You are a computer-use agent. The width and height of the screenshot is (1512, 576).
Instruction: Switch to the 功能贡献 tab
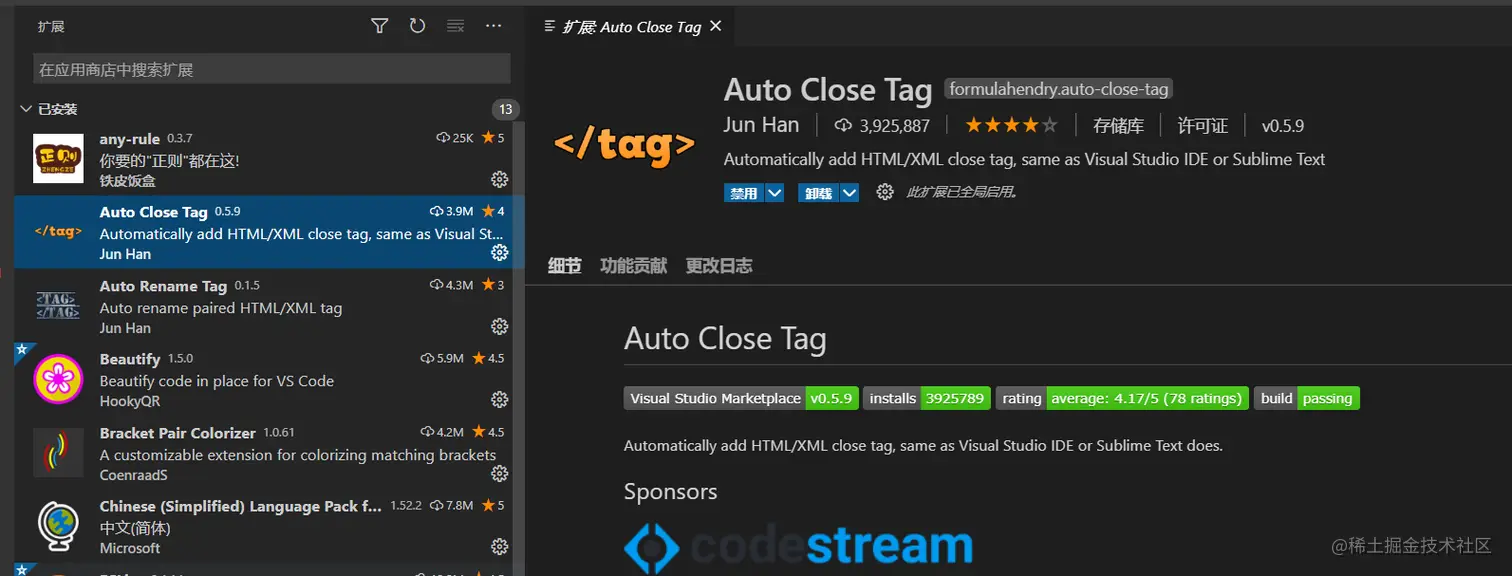pyautogui.click(x=633, y=266)
